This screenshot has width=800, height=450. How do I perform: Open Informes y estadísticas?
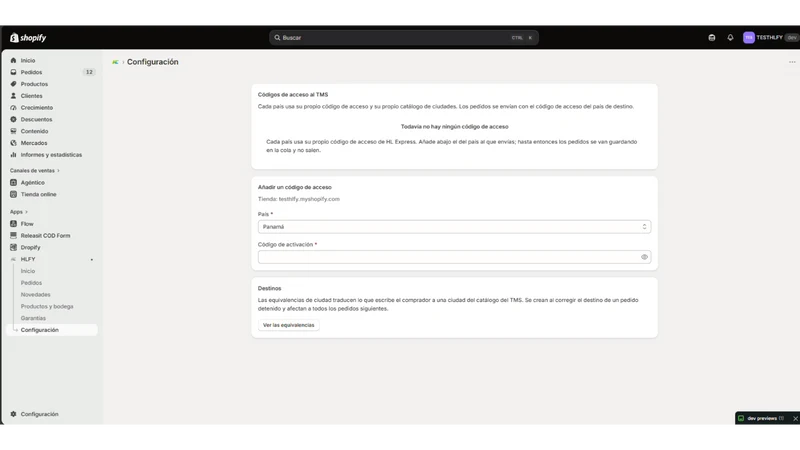(x=52, y=155)
